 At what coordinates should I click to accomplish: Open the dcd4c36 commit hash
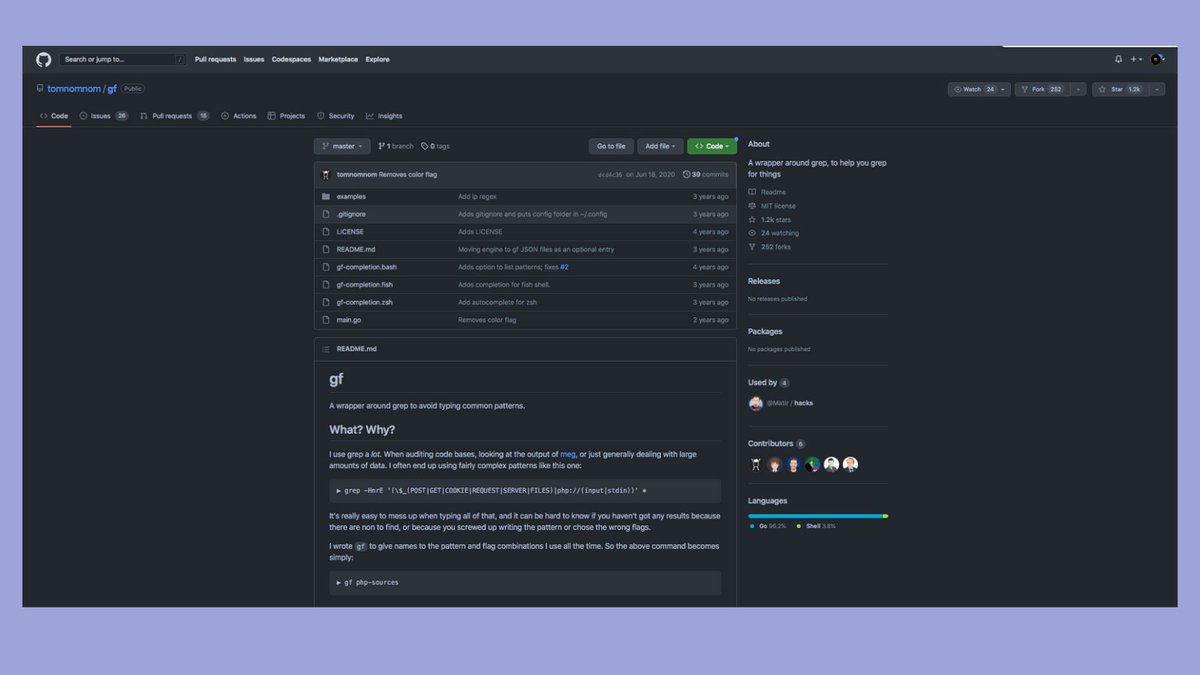(x=610, y=175)
